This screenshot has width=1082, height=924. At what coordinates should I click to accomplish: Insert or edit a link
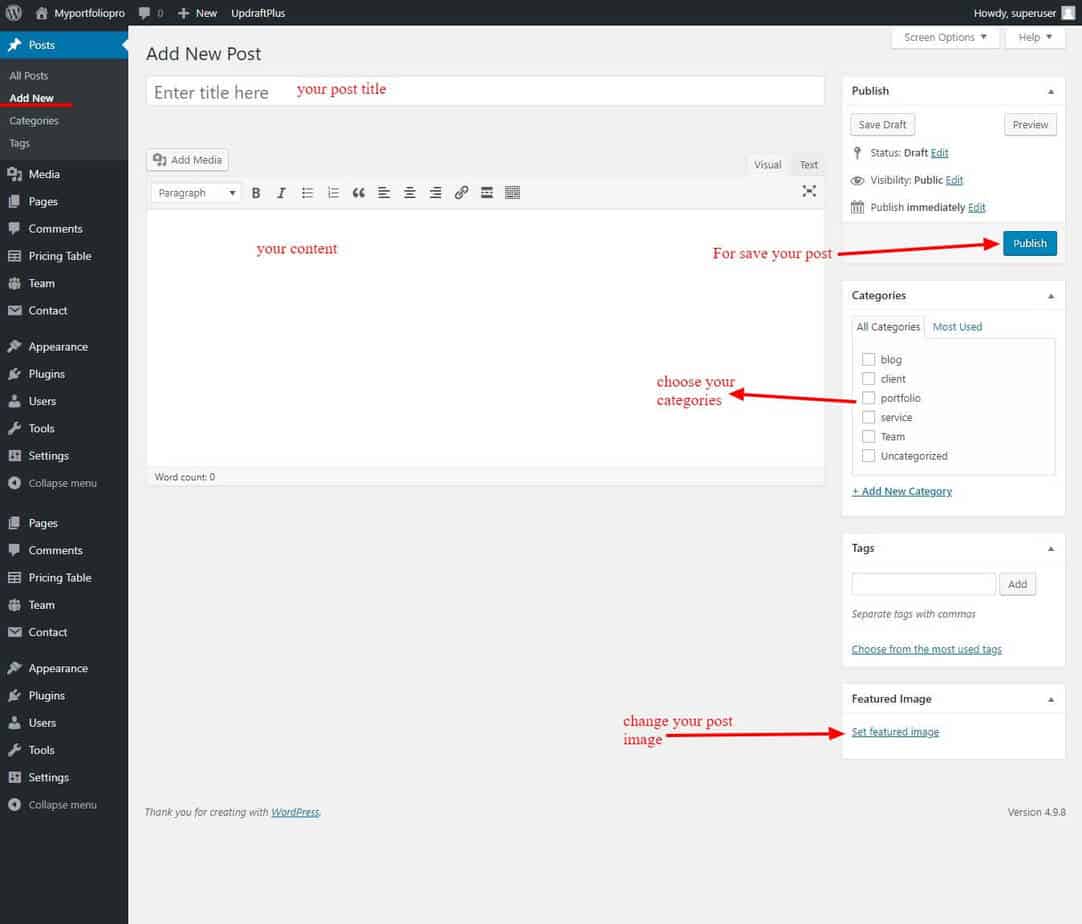pos(462,193)
